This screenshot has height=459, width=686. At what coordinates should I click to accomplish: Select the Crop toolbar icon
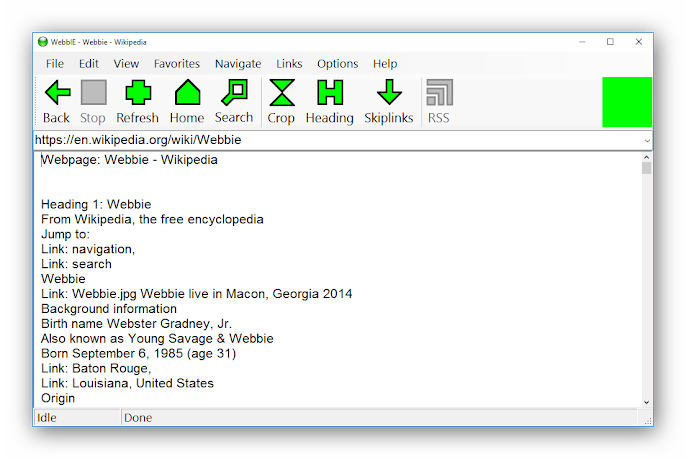pyautogui.click(x=282, y=92)
